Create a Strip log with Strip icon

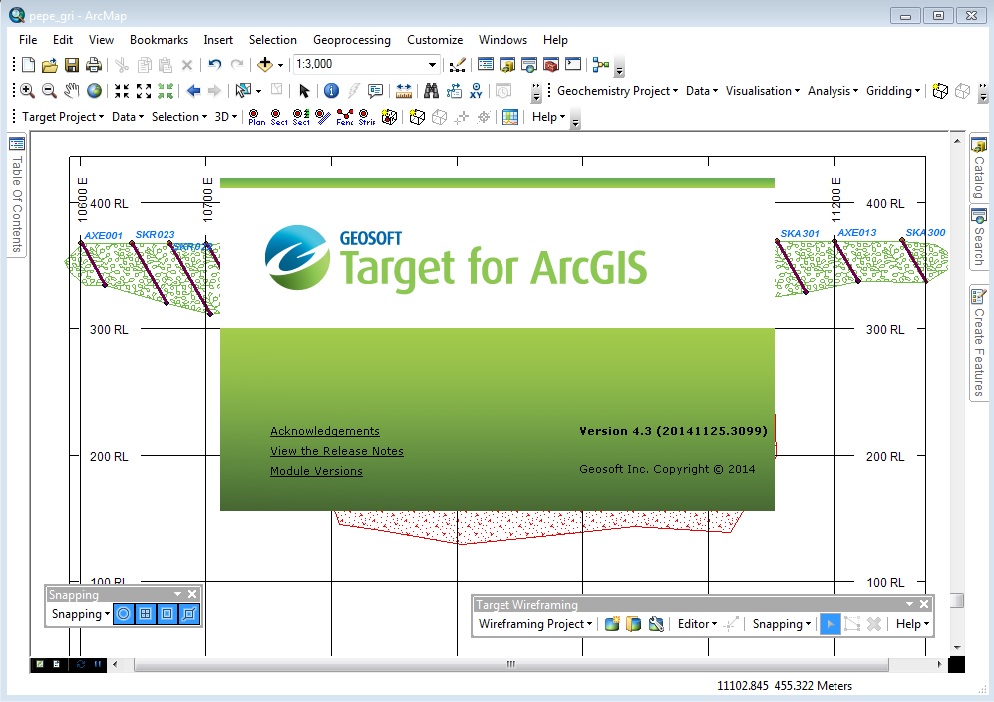click(x=367, y=117)
